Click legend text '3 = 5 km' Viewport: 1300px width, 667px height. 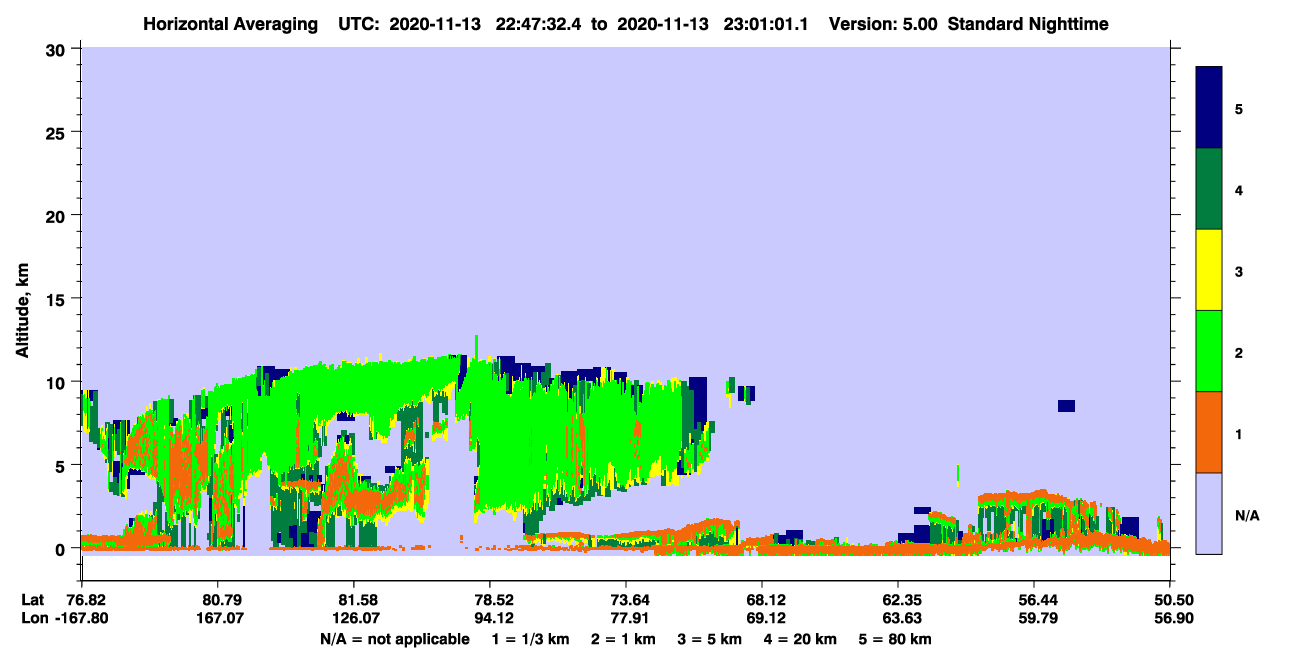710,639
